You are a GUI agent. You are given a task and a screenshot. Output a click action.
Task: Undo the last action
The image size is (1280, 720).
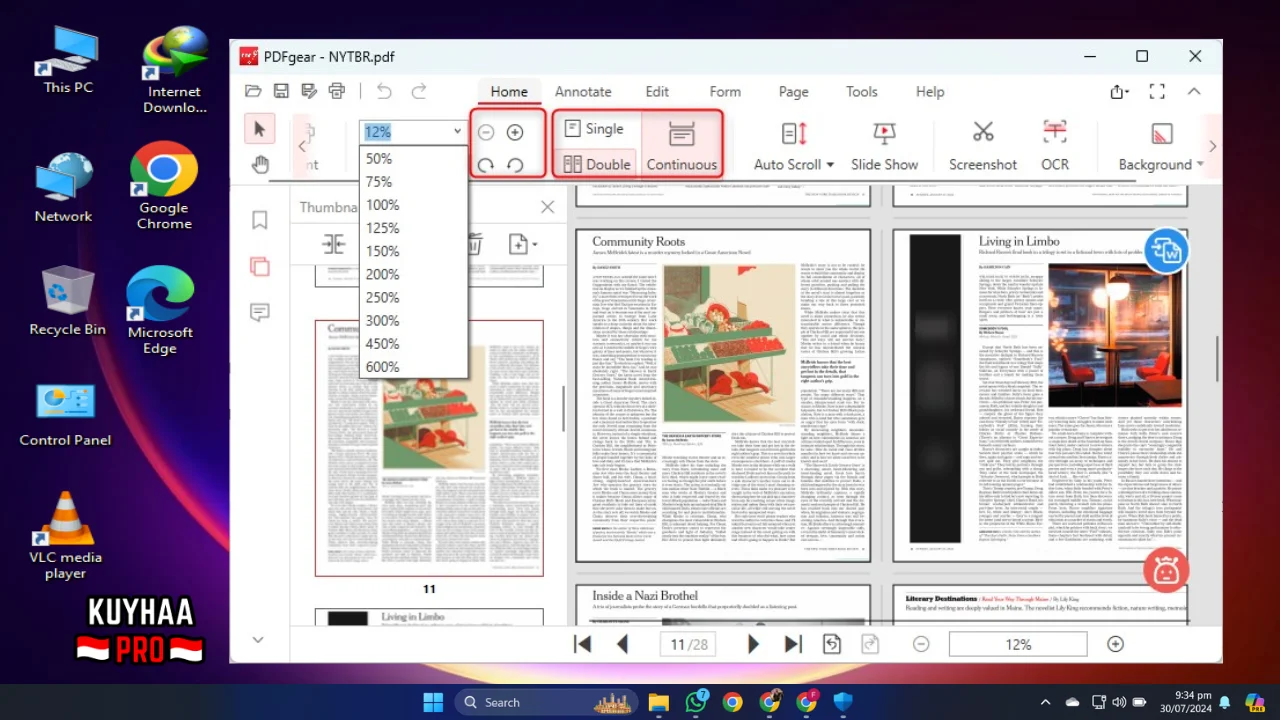(x=384, y=91)
